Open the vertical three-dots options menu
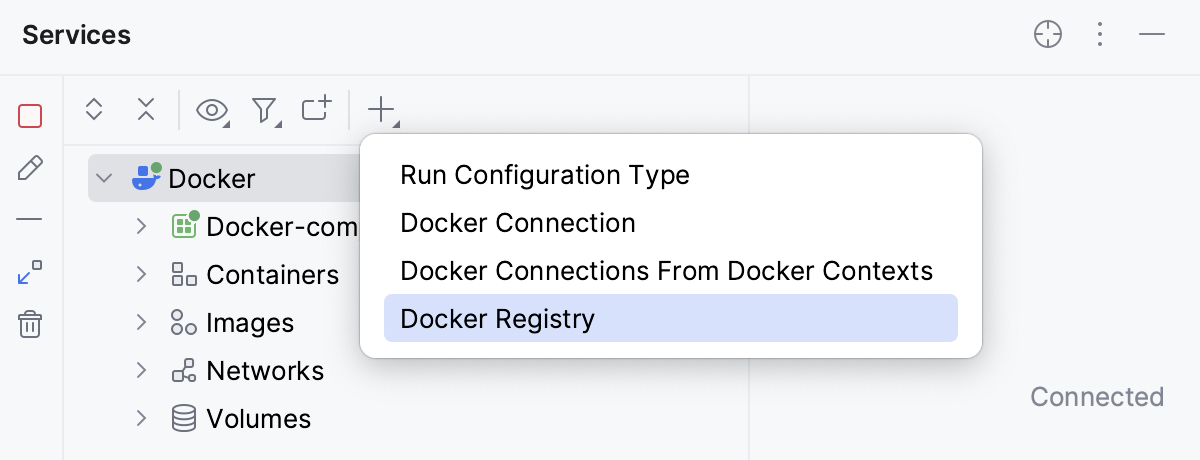The height and width of the screenshot is (460, 1200). [x=1100, y=35]
